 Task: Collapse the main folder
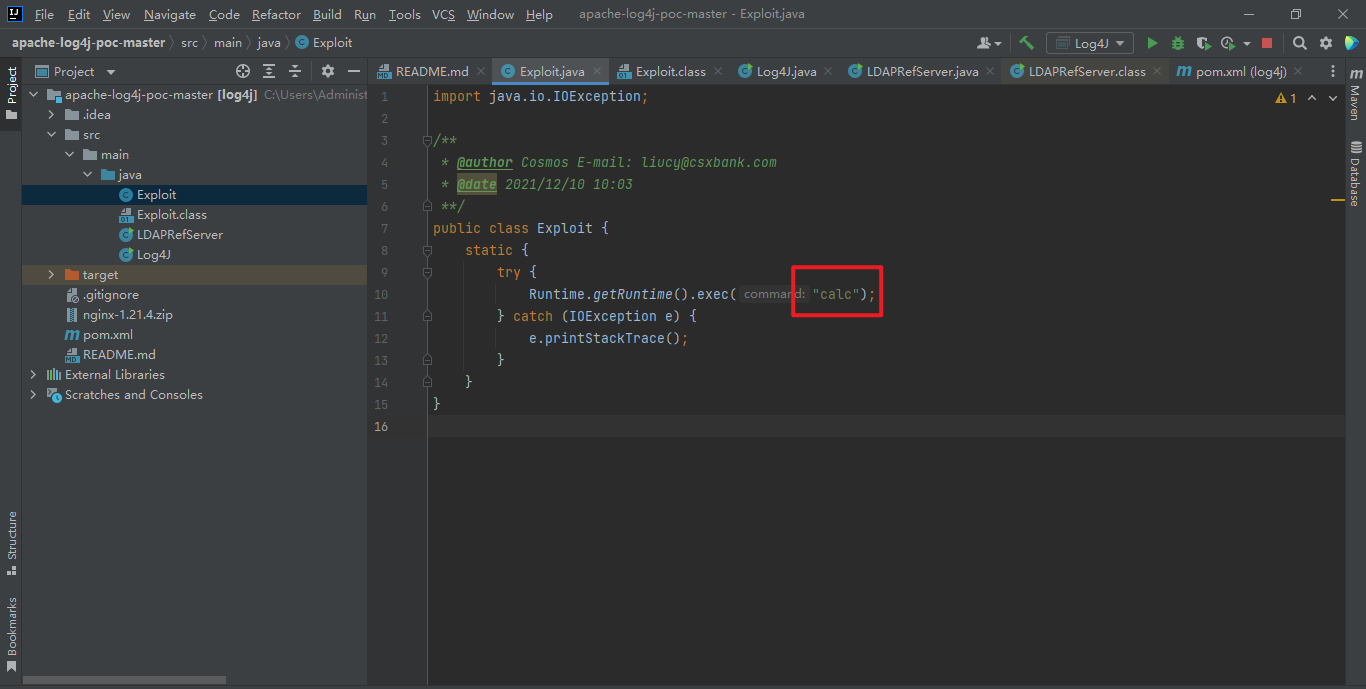[x=69, y=155]
